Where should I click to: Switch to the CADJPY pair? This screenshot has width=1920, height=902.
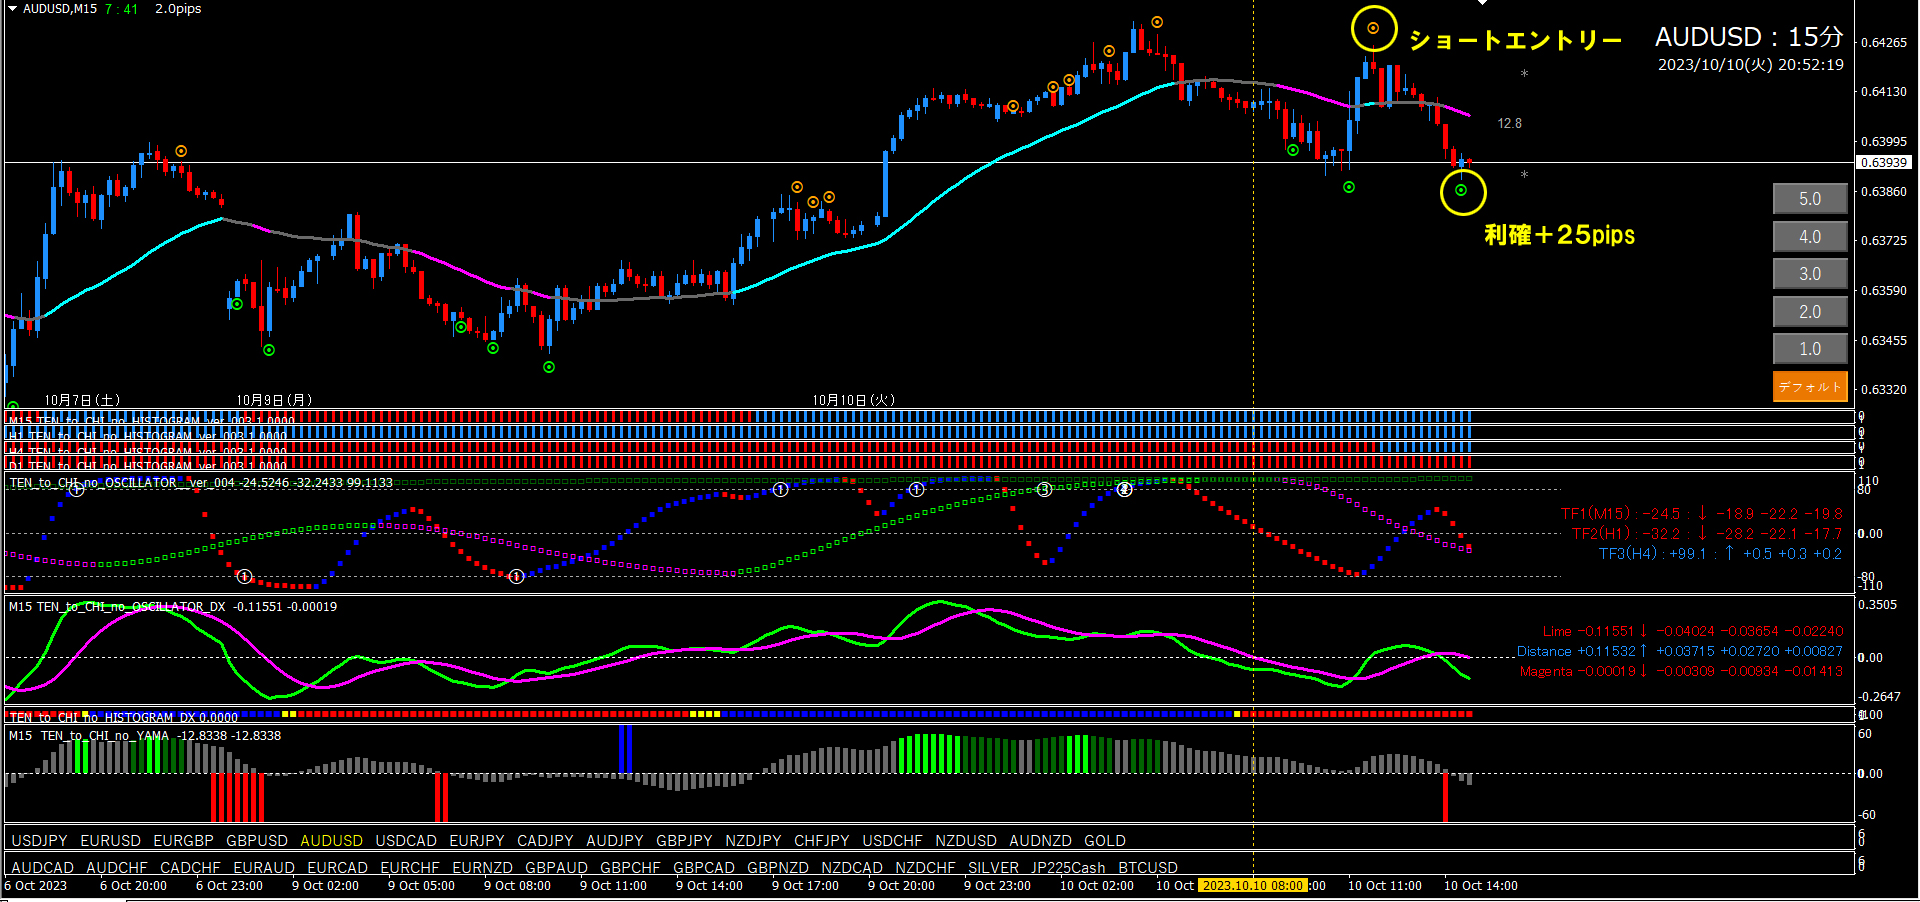click(x=545, y=841)
